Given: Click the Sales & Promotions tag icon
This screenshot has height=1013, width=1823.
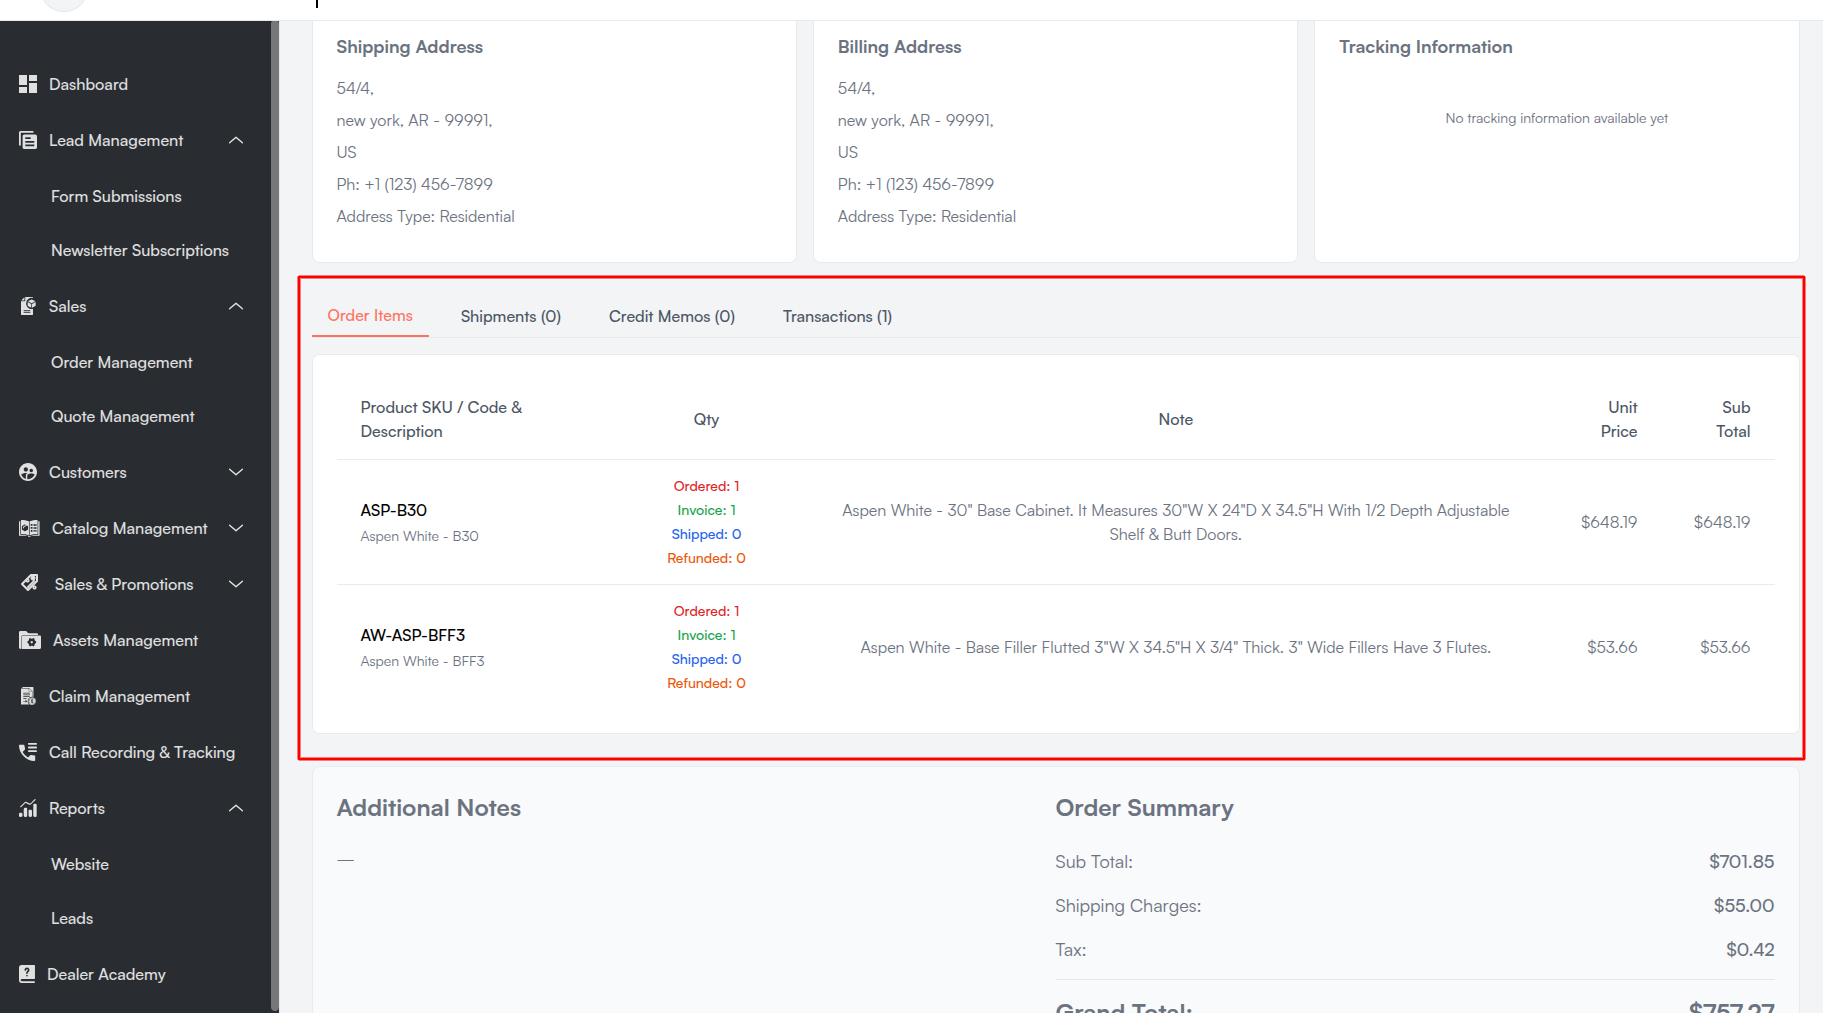Looking at the screenshot, I should point(30,583).
